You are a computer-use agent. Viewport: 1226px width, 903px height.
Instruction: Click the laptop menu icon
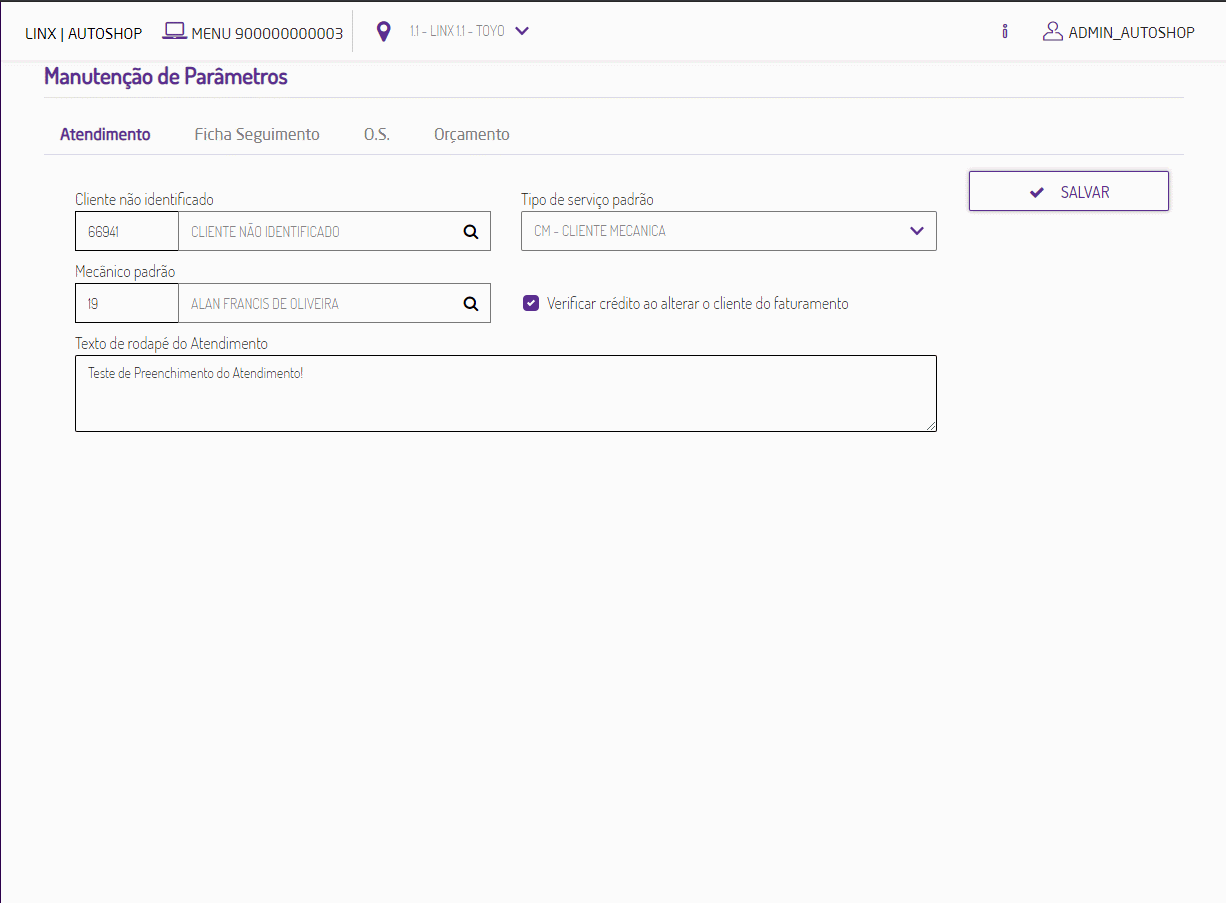(x=175, y=31)
